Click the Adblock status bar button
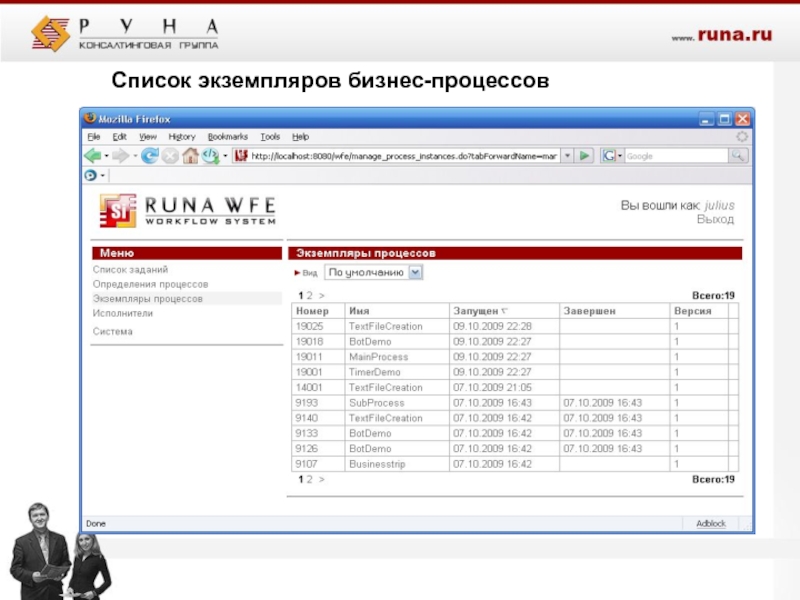Image resolution: width=800 pixels, height=600 pixels. (711, 523)
